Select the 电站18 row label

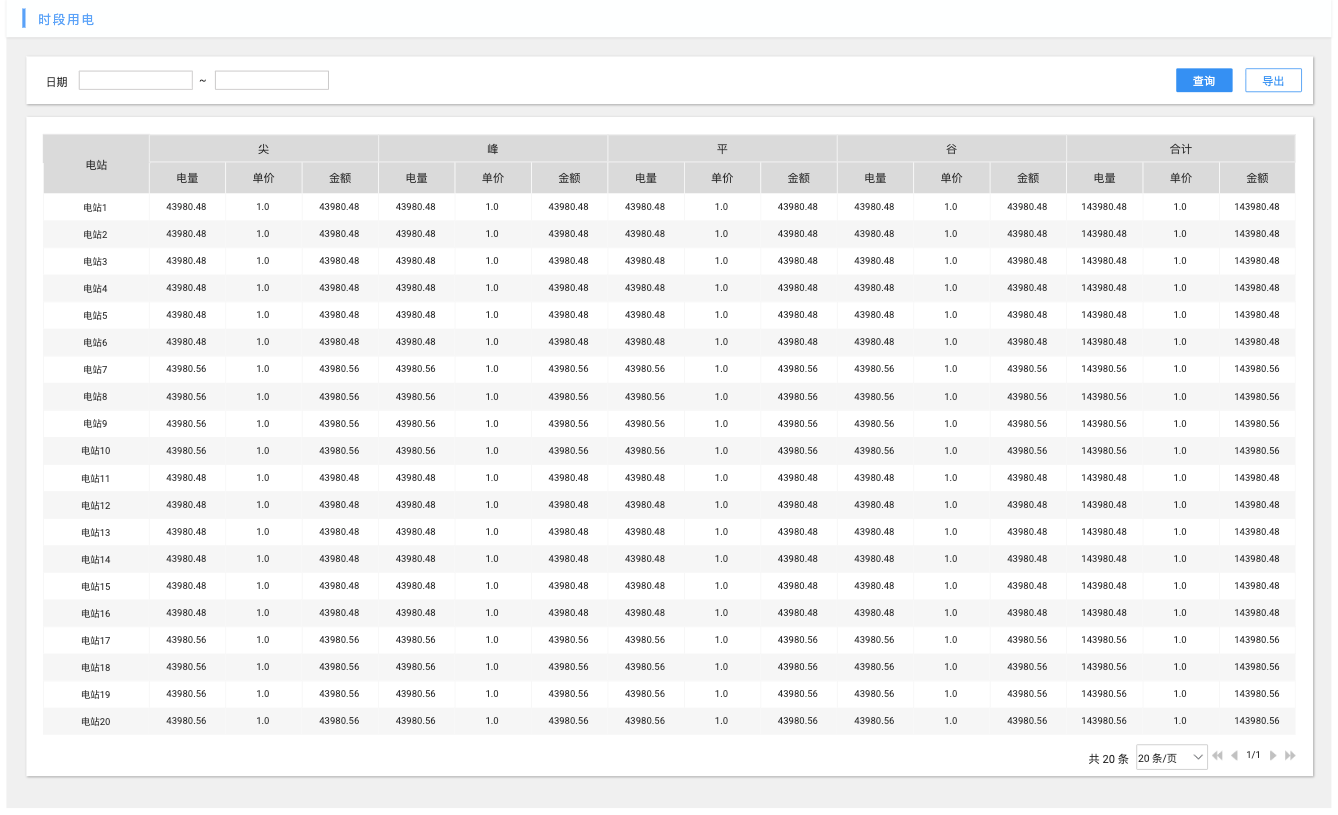tap(96, 668)
